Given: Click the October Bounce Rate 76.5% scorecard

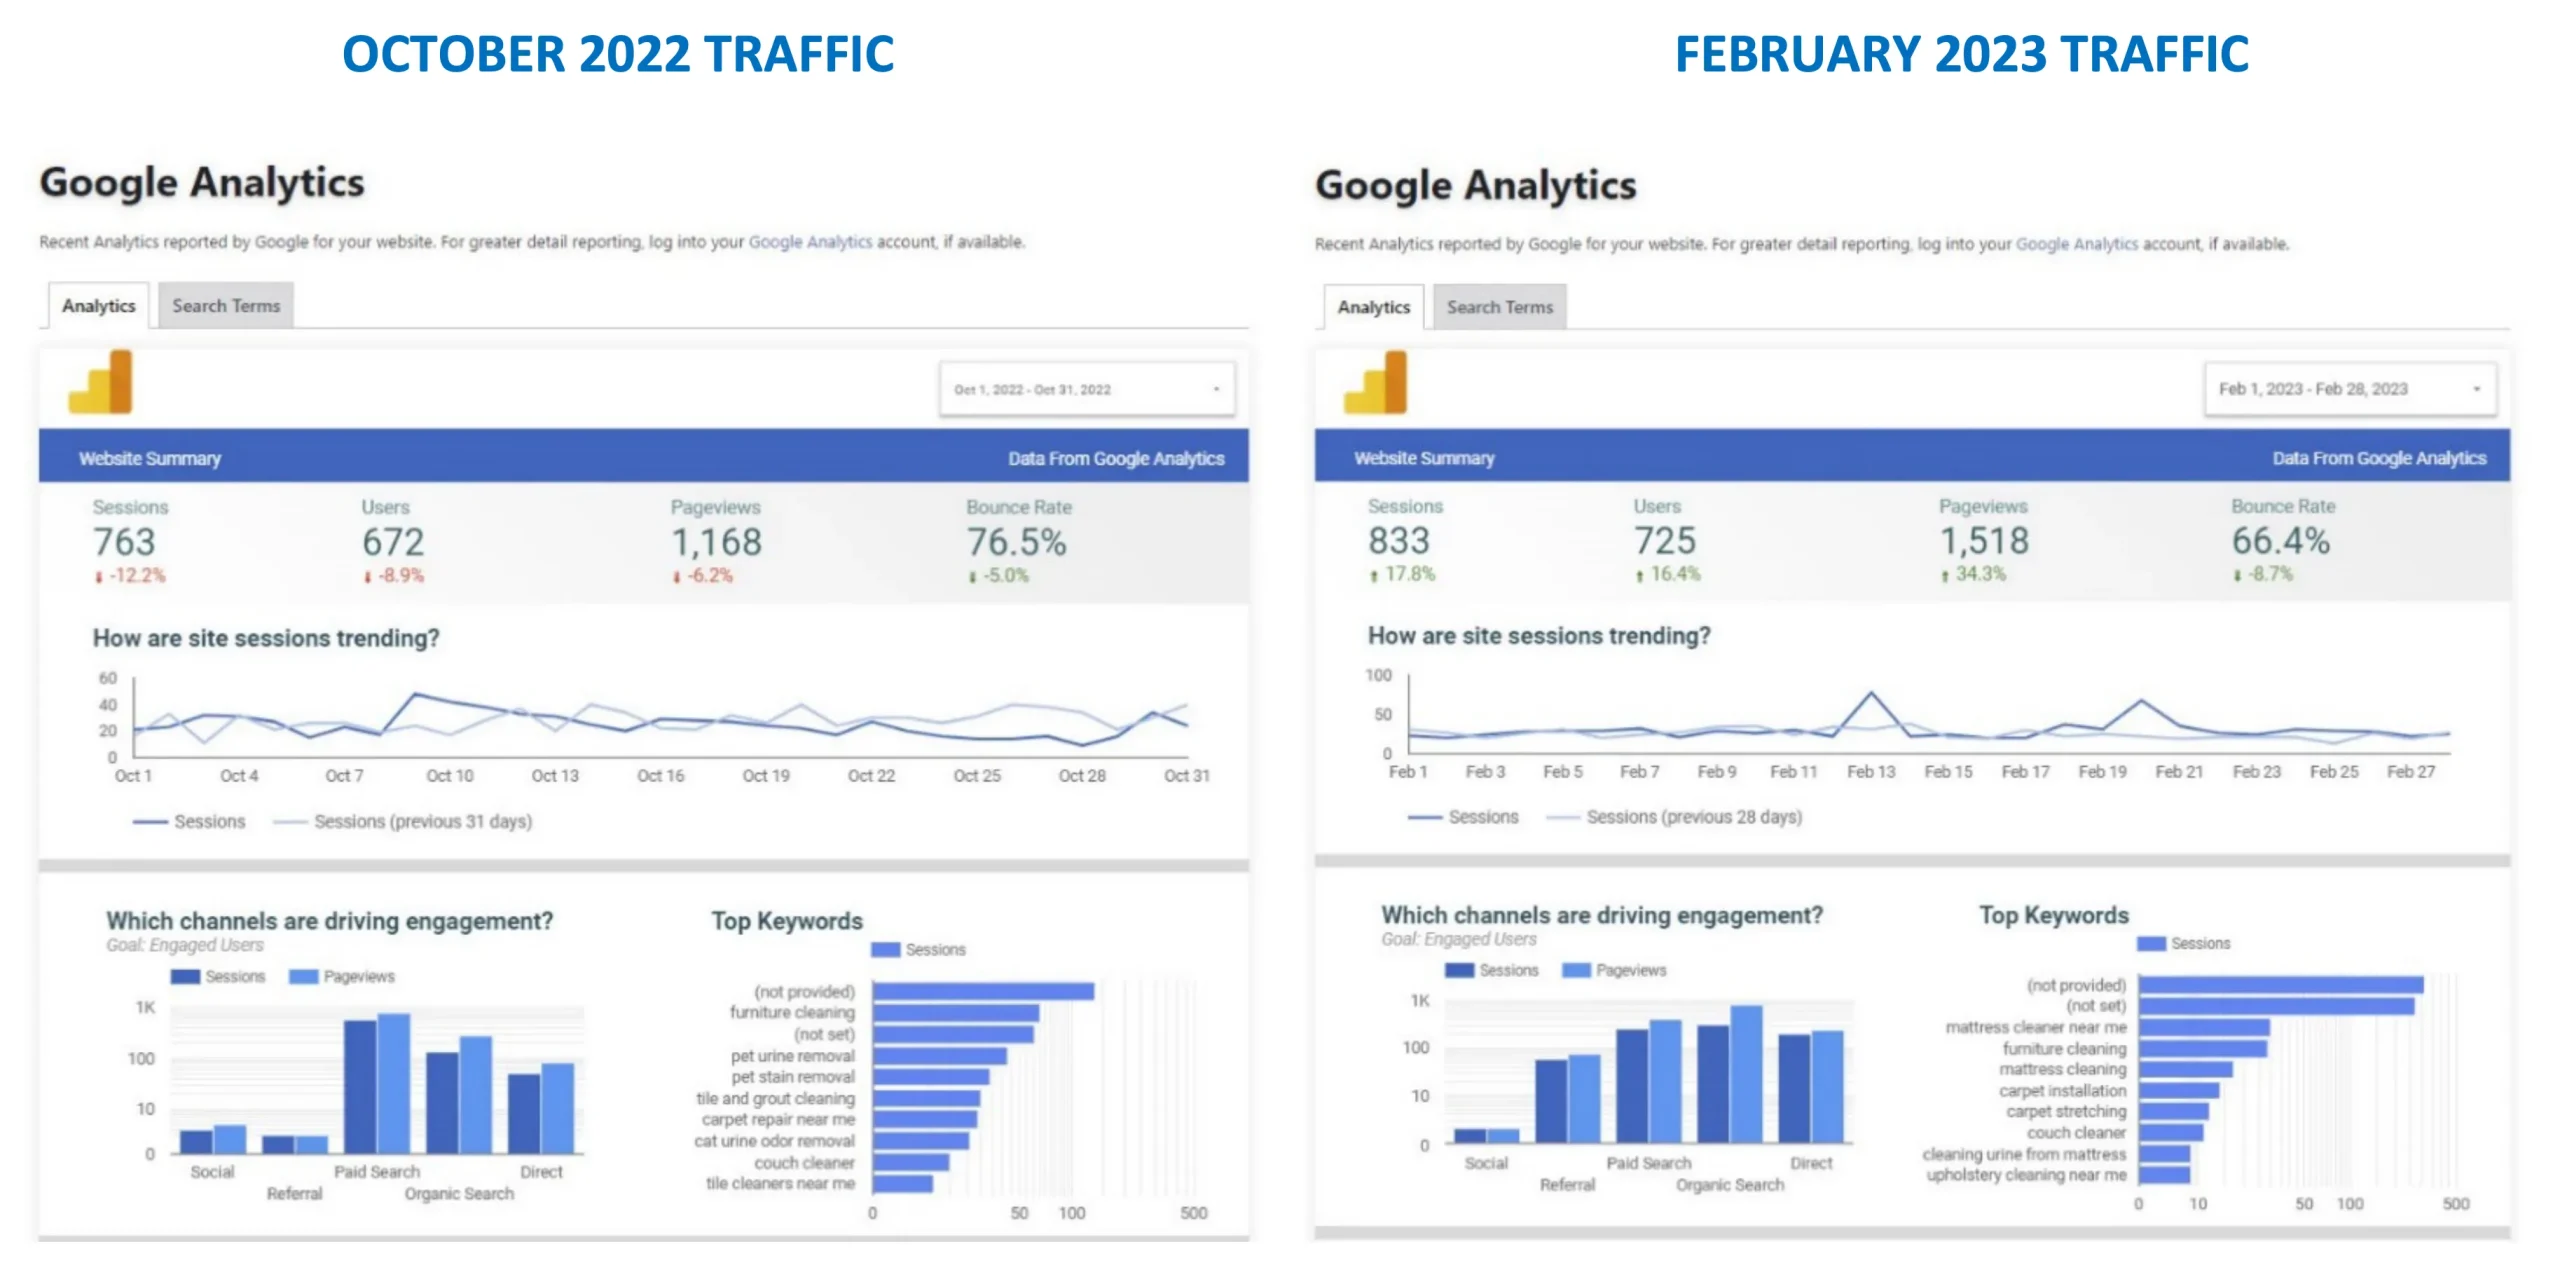Looking at the screenshot, I should click(1016, 543).
